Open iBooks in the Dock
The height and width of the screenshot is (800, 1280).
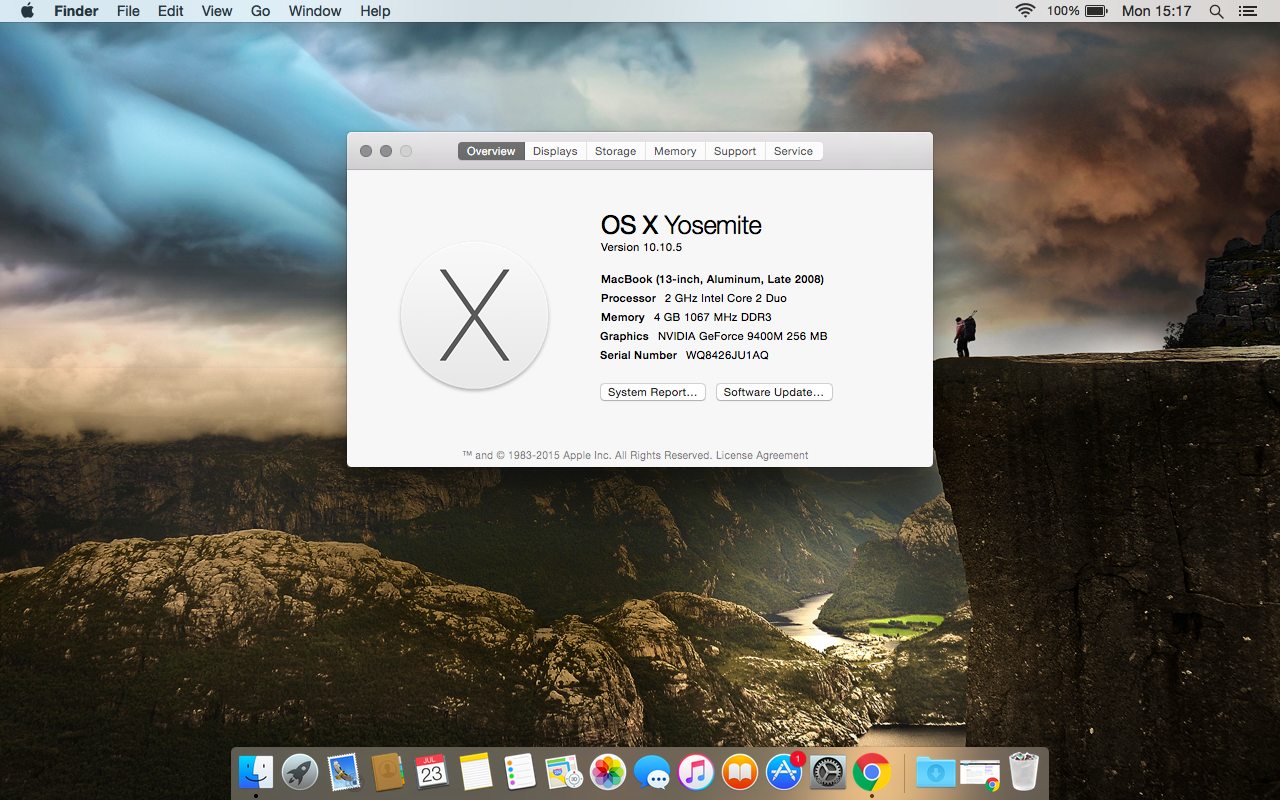(x=740, y=772)
